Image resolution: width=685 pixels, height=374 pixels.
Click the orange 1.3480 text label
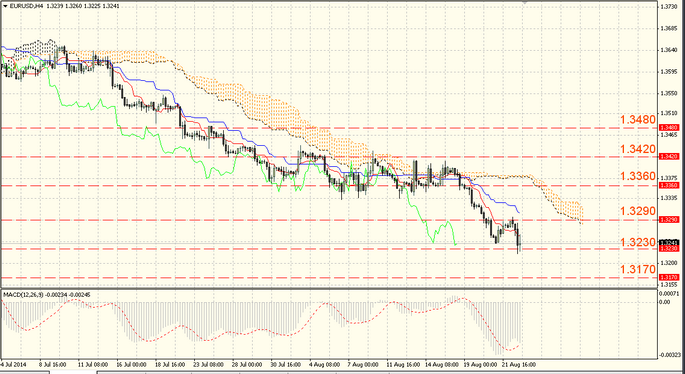coord(638,120)
